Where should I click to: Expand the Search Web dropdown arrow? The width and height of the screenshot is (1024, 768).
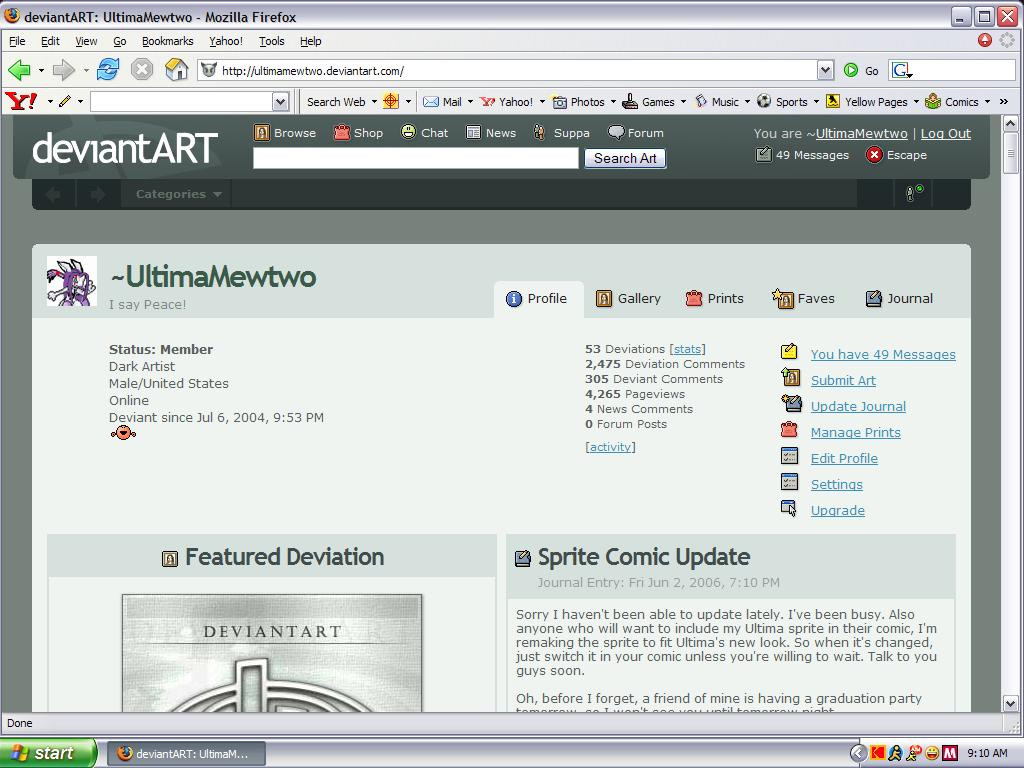(x=374, y=102)
